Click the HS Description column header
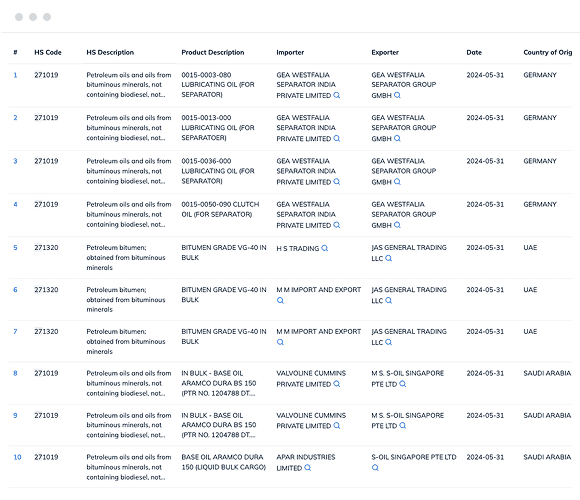580x500 pixels. pos(110,53)
